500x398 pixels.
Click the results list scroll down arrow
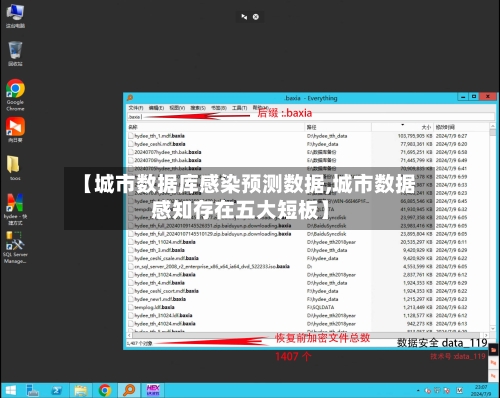pos(493,329)
